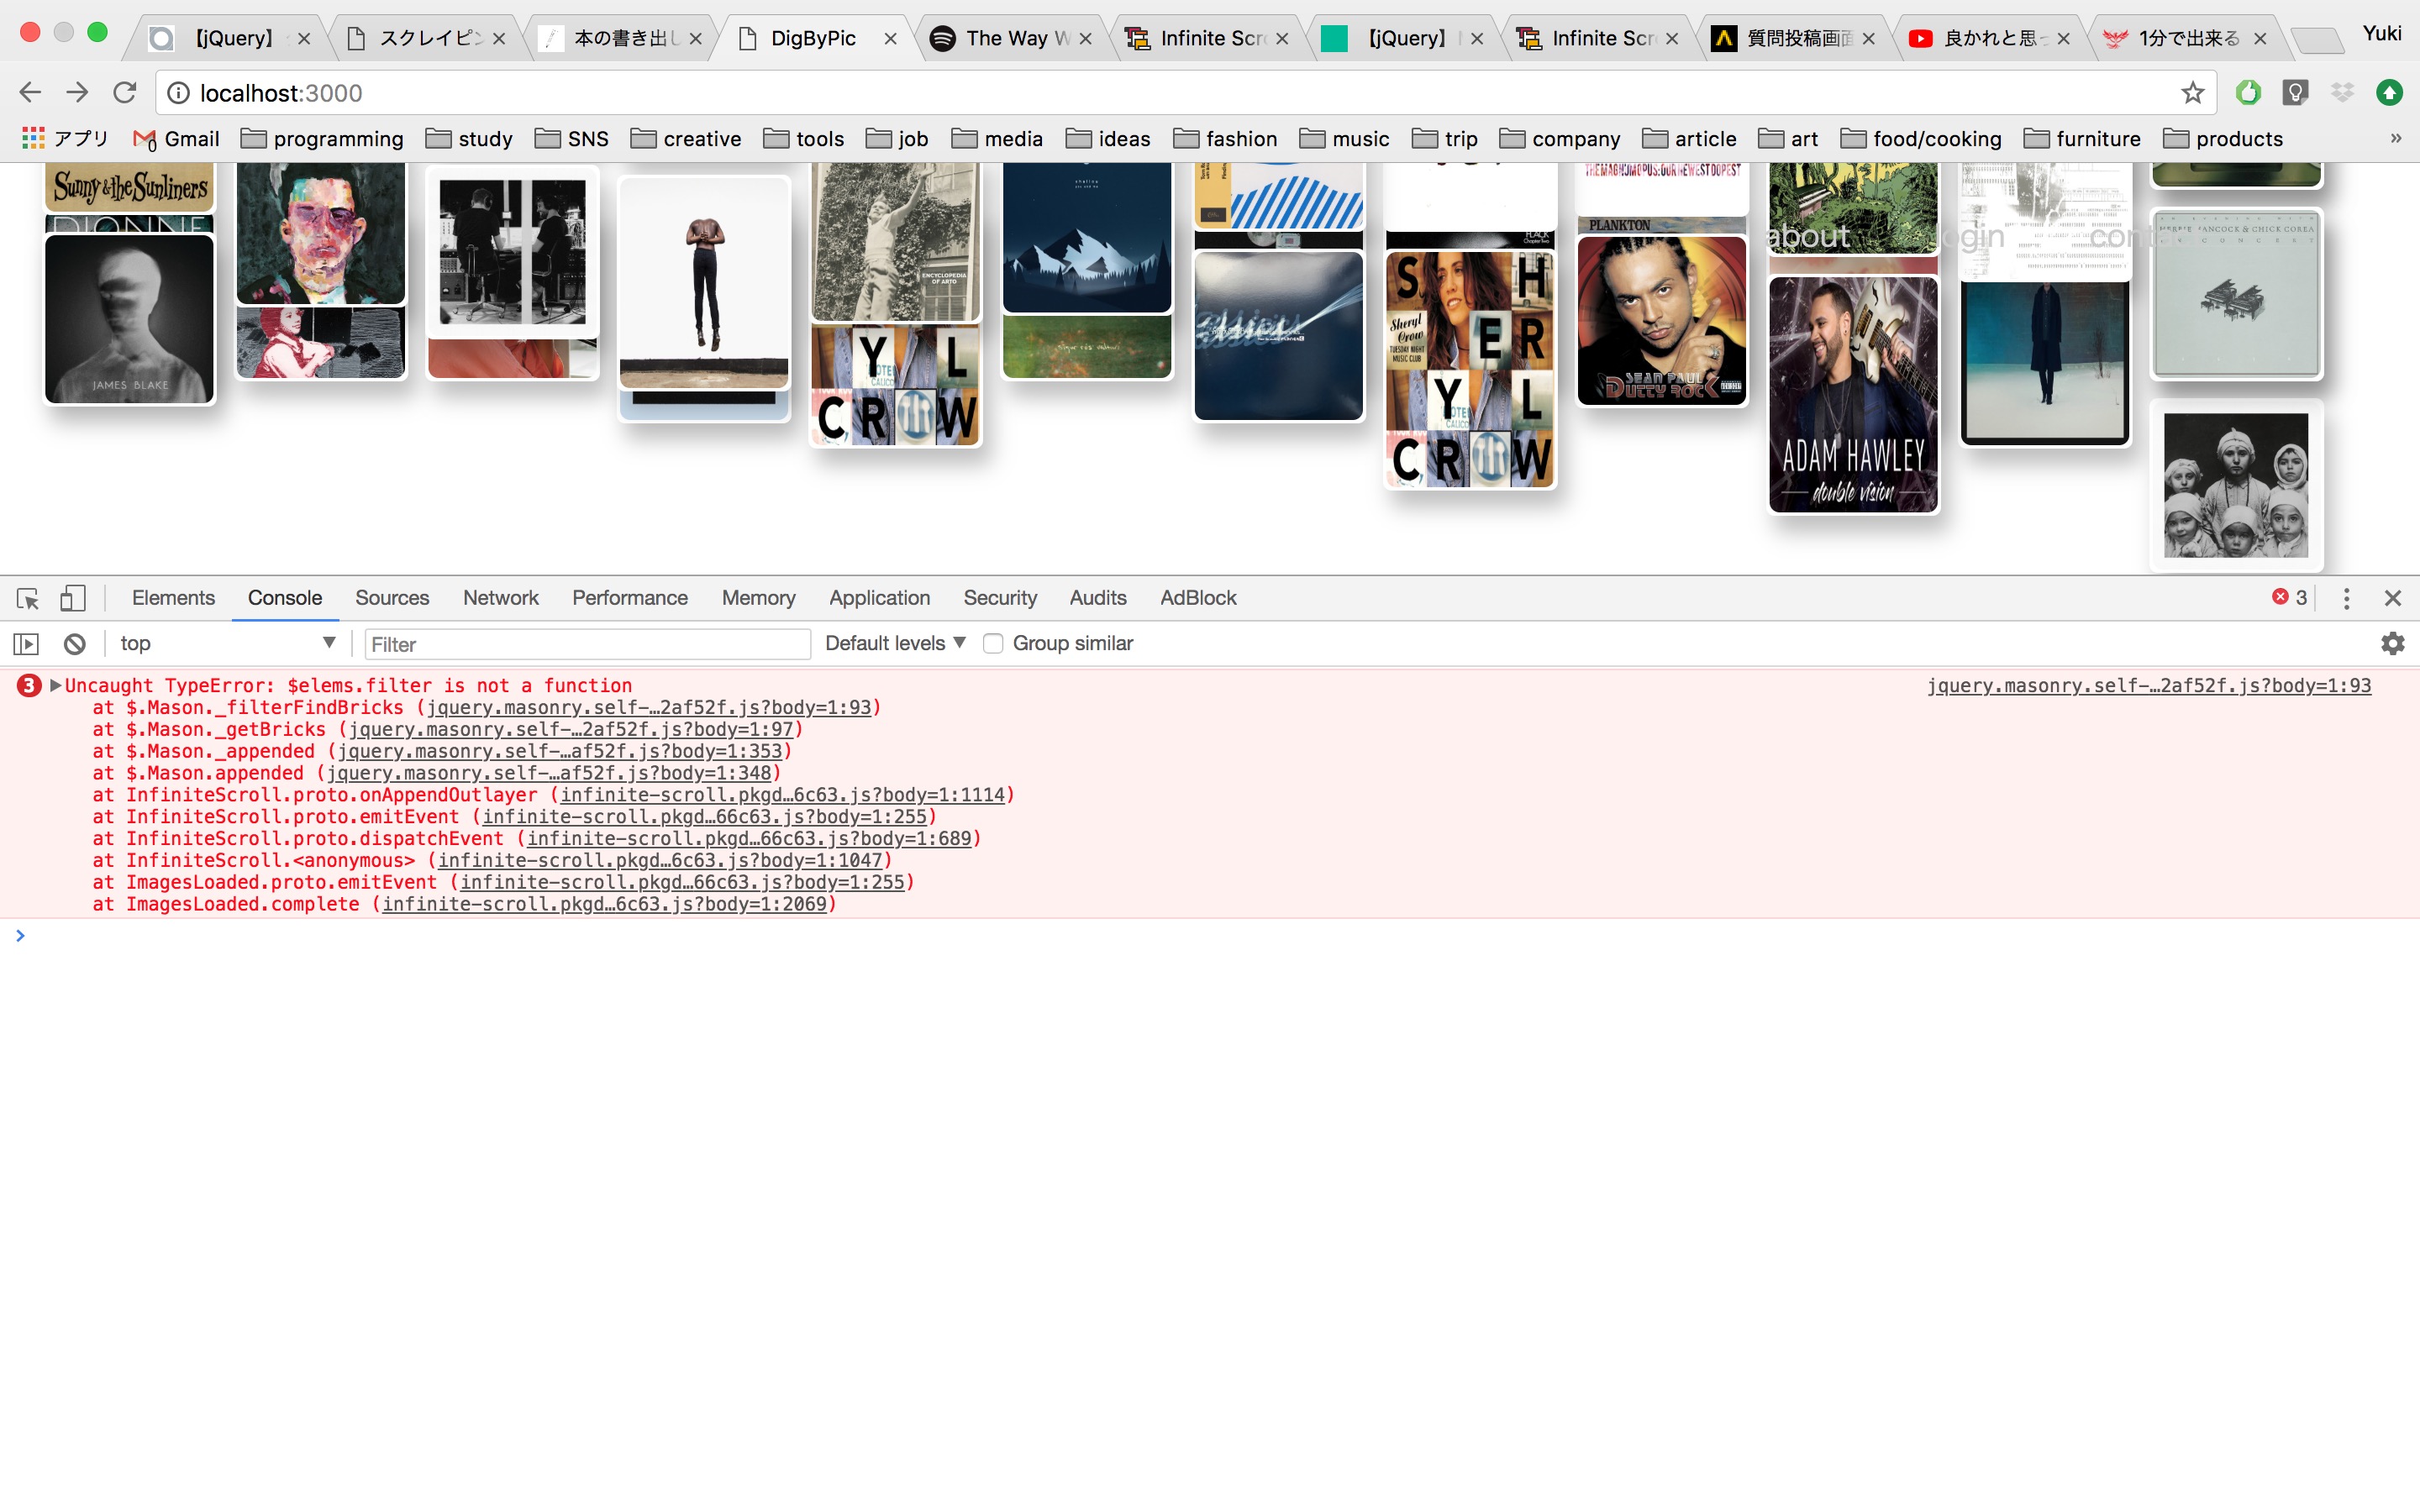Switch to the Elements tab
The width and height of the screenshot is (2420, 1512).
pos(173,598)
